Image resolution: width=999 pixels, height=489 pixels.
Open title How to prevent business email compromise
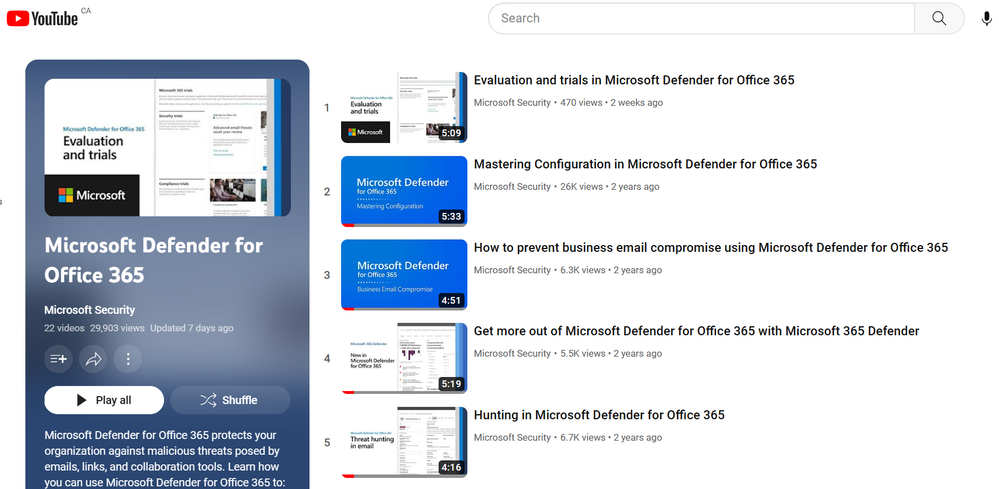pyautogui.click(x=711, y=248)
